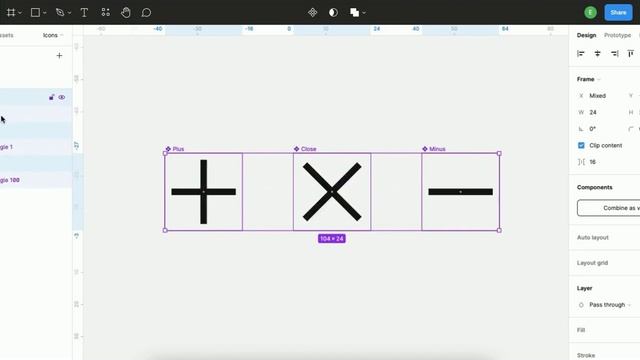Screen dimensions: 640x360
Task: Click the Stroke section header
Action: tap(586, 355)
